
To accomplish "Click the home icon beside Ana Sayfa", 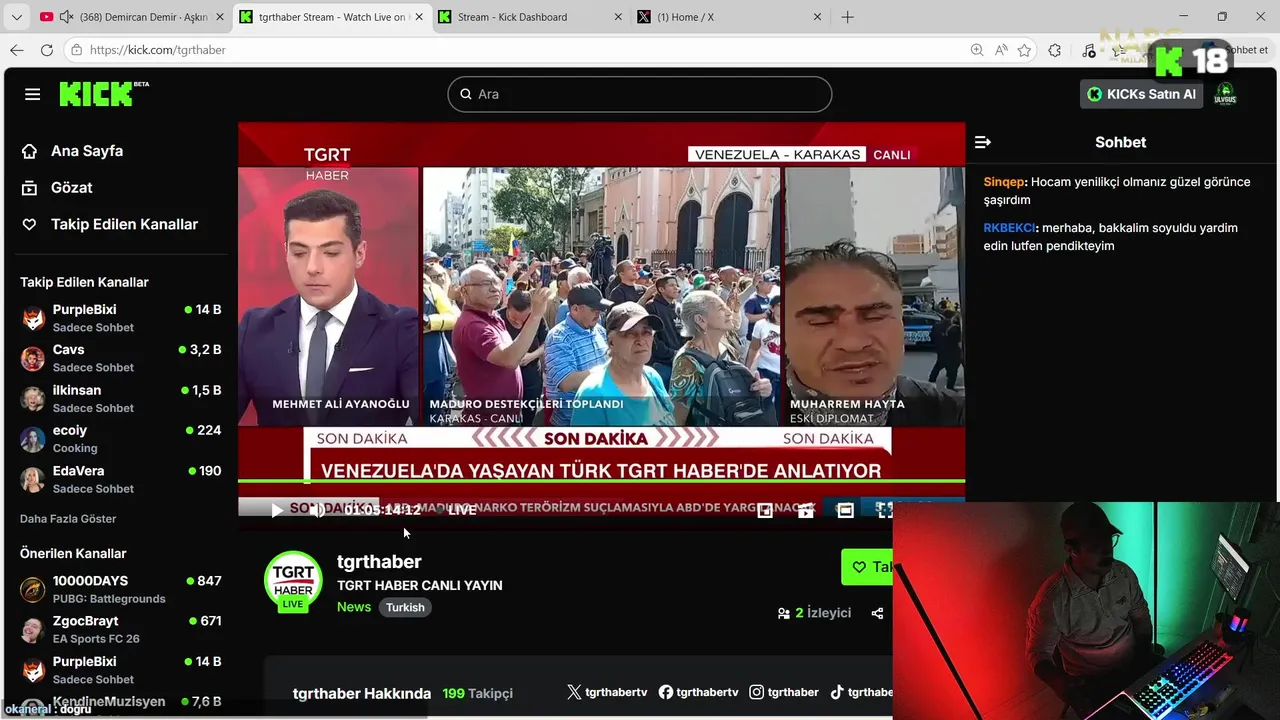I will pos(29,151).
